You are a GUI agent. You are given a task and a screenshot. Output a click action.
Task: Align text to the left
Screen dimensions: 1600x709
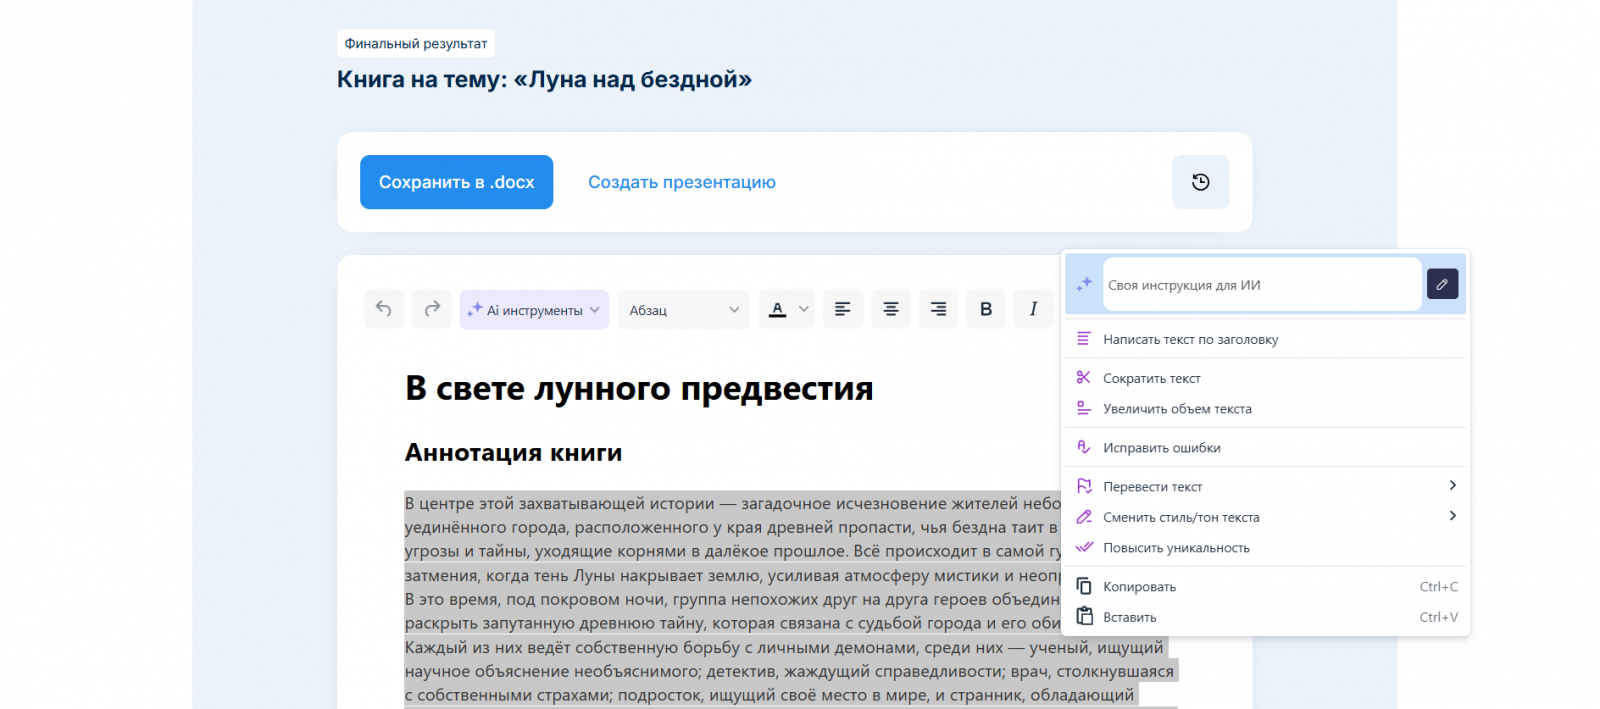click(843, 309)
